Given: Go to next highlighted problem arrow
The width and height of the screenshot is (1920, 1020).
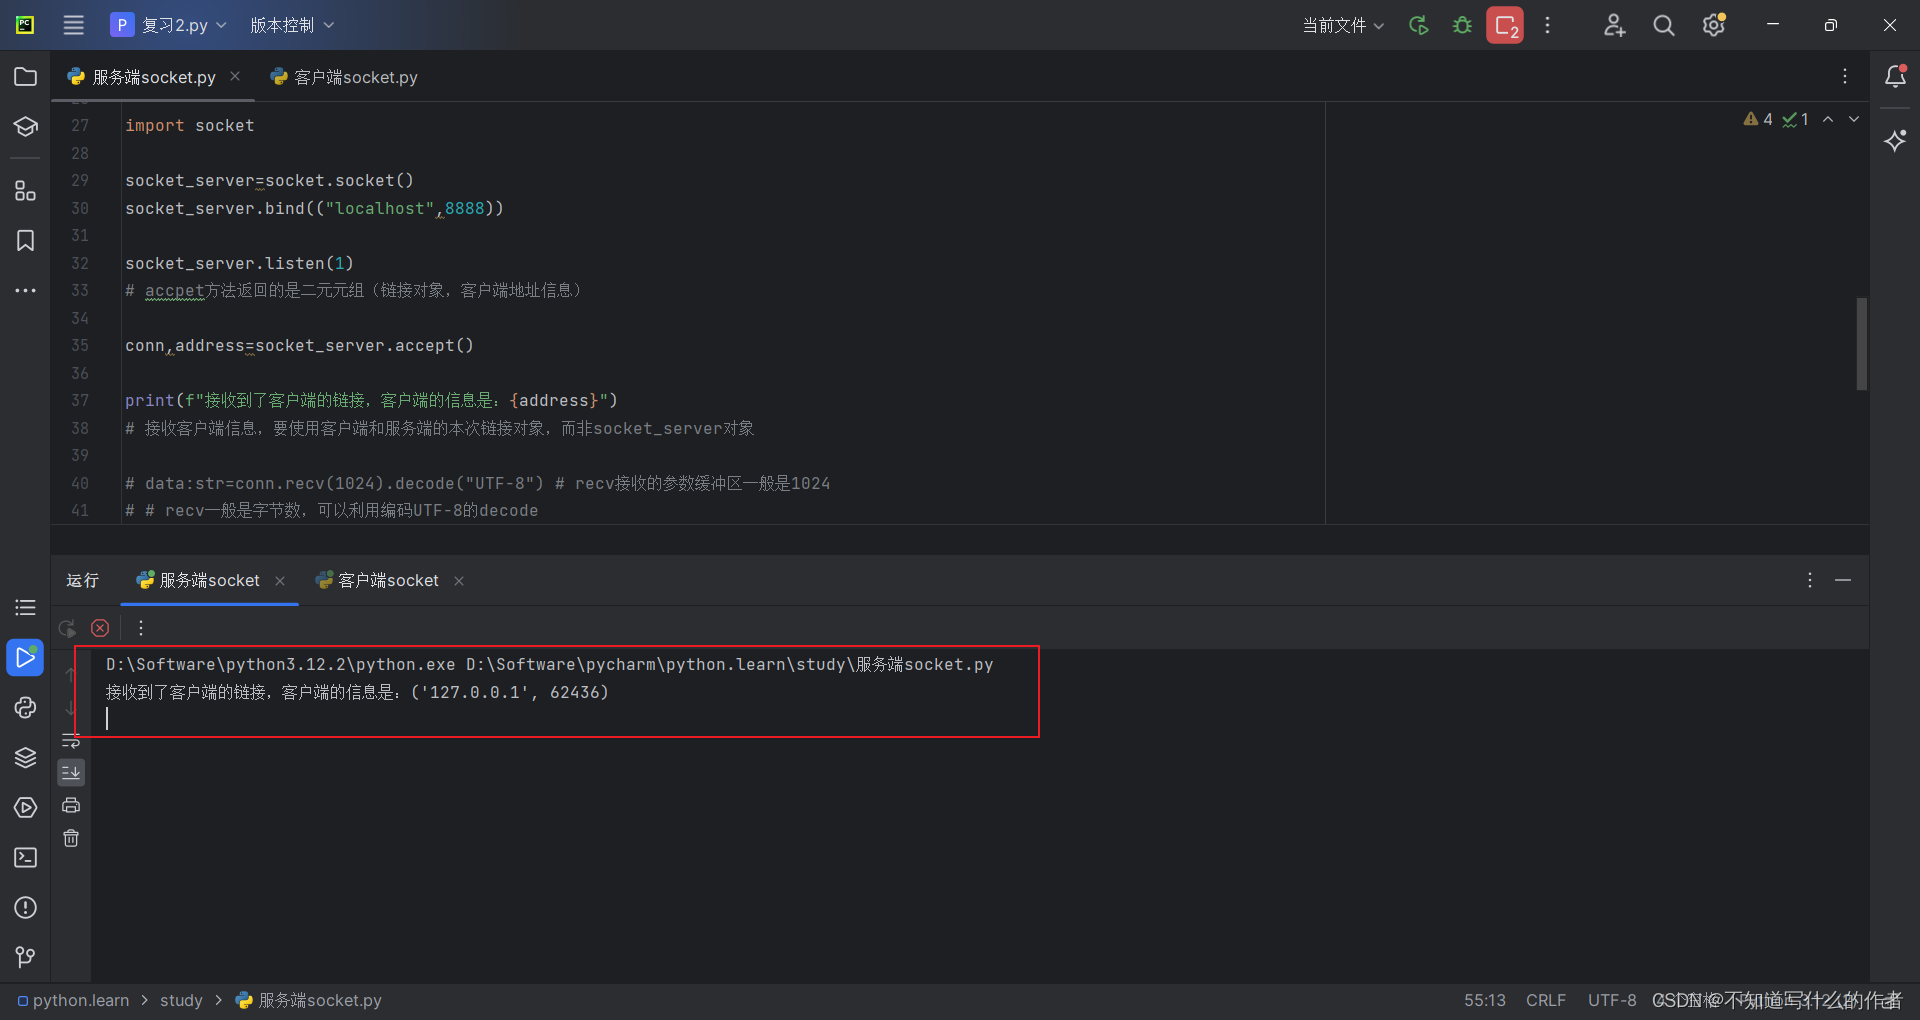Looking at the screenshot, I should point(1854,119).
